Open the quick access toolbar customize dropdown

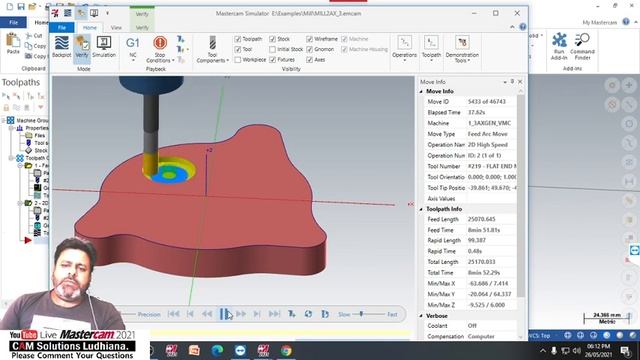click(107, 13)
